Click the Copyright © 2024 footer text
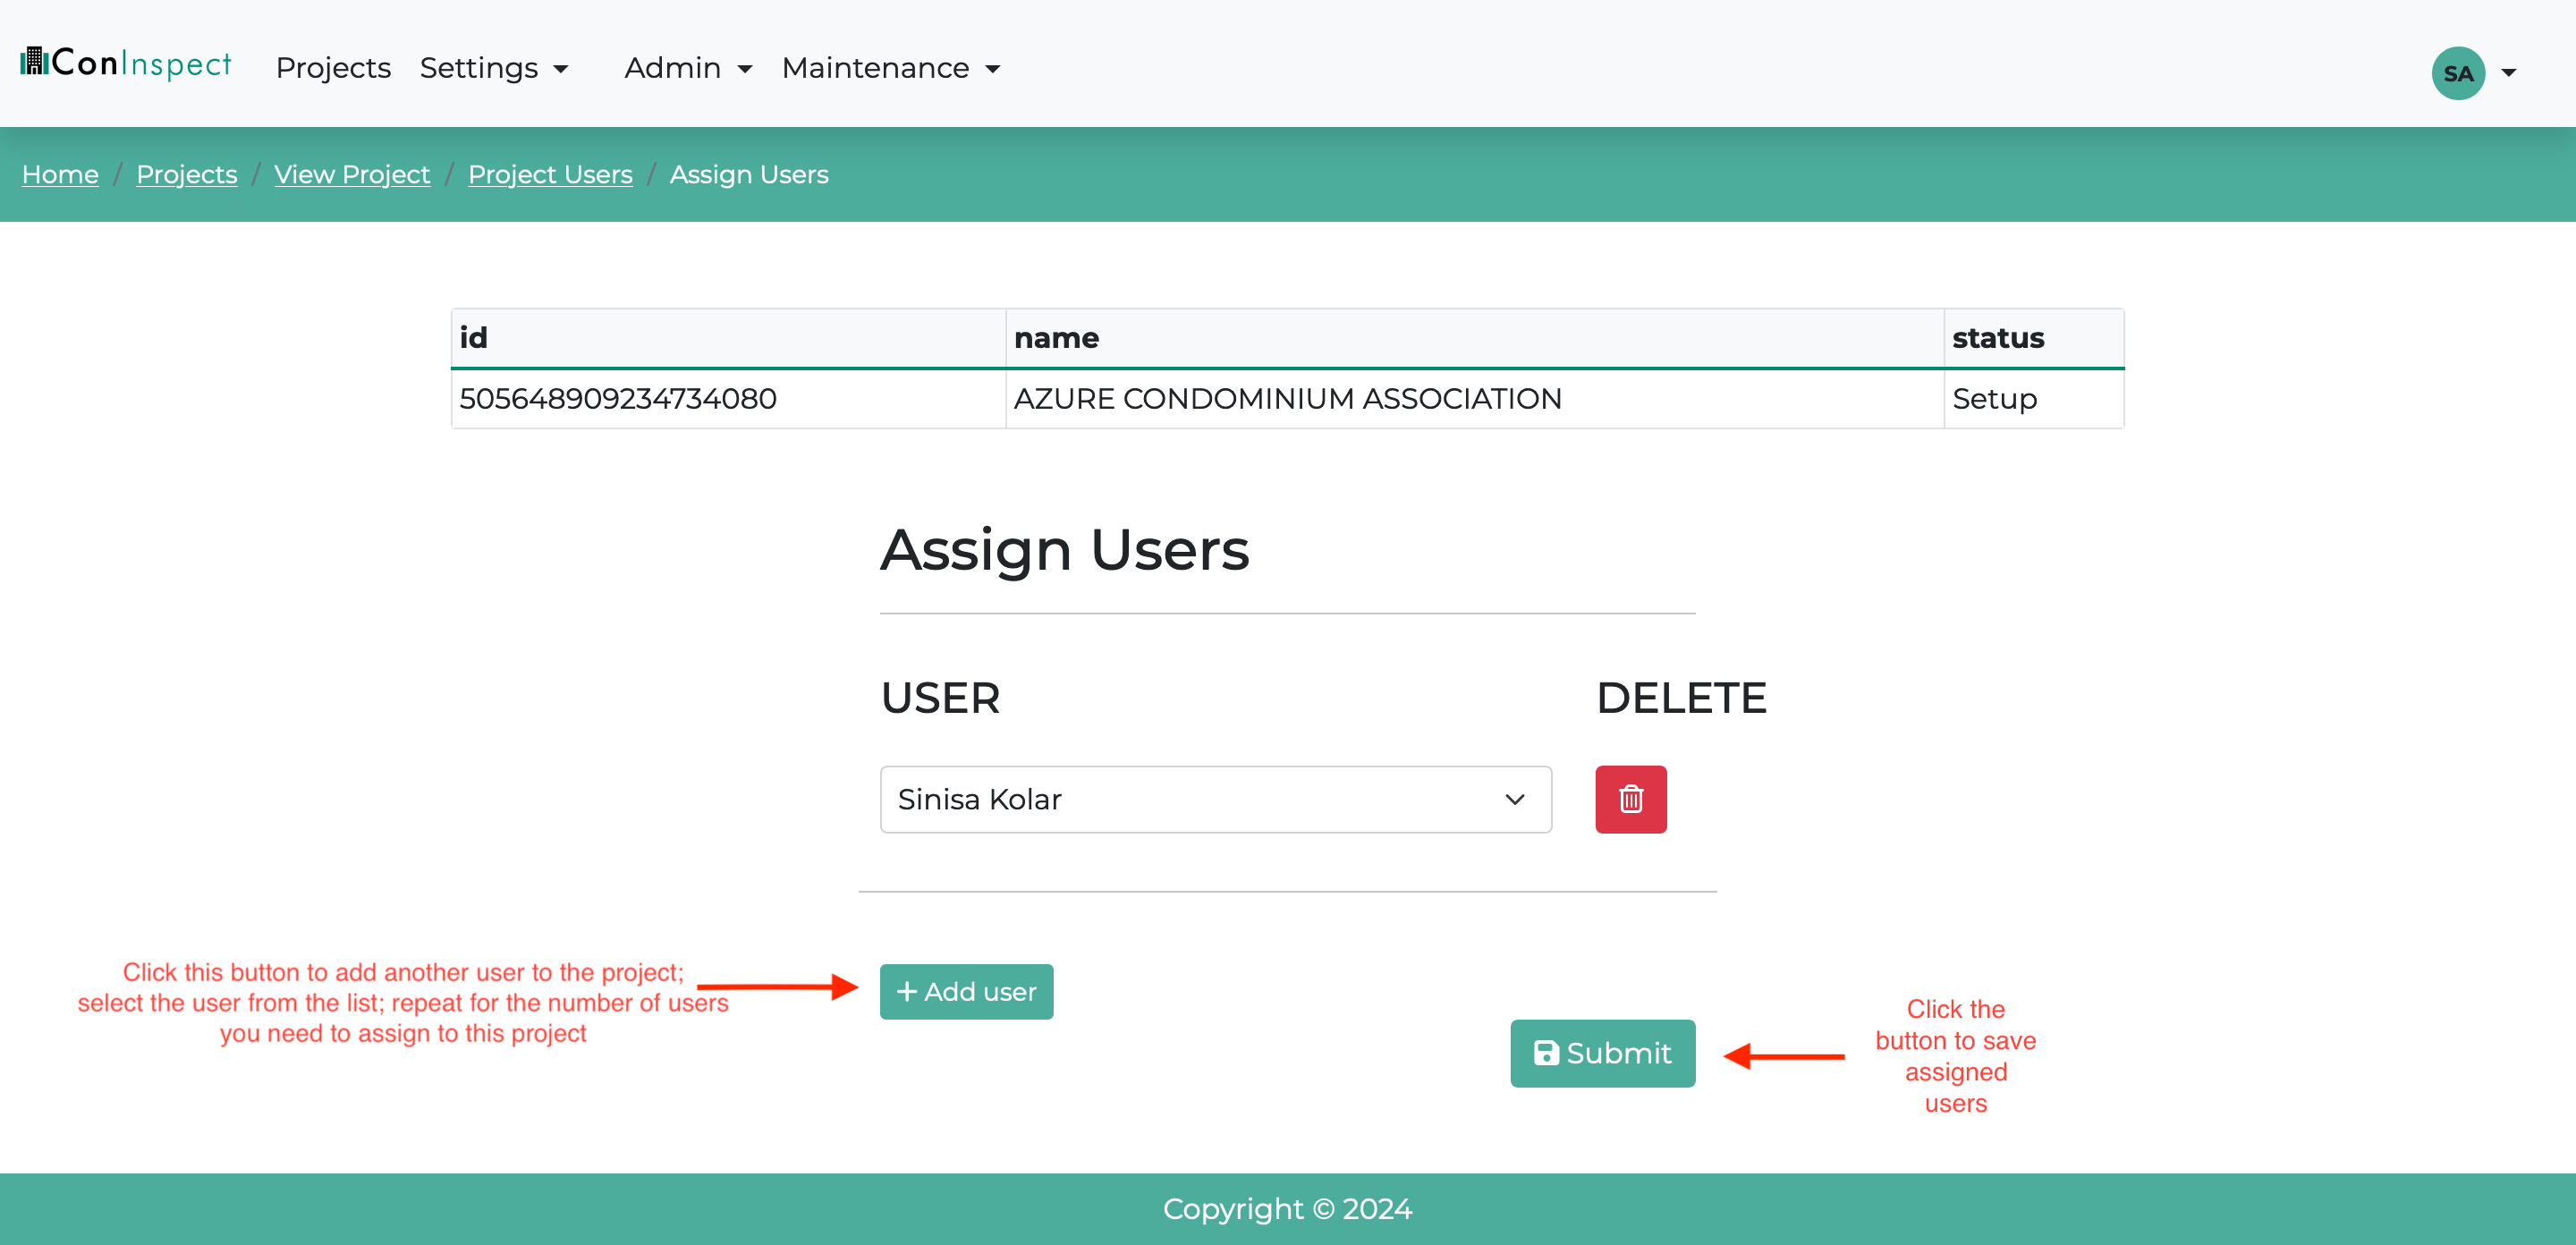This screenshot has height=1245, width=2576. (1287, 1209)
